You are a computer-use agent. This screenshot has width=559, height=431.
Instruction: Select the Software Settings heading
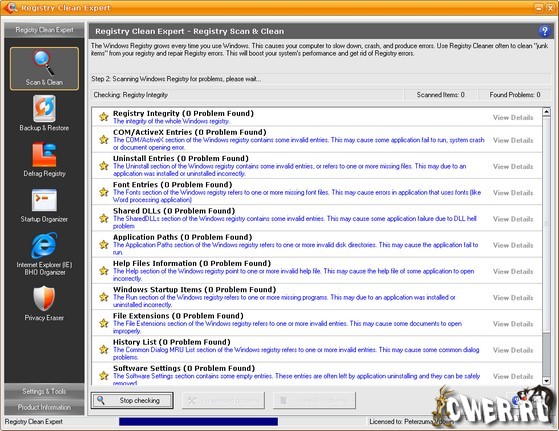pos(184,368)
